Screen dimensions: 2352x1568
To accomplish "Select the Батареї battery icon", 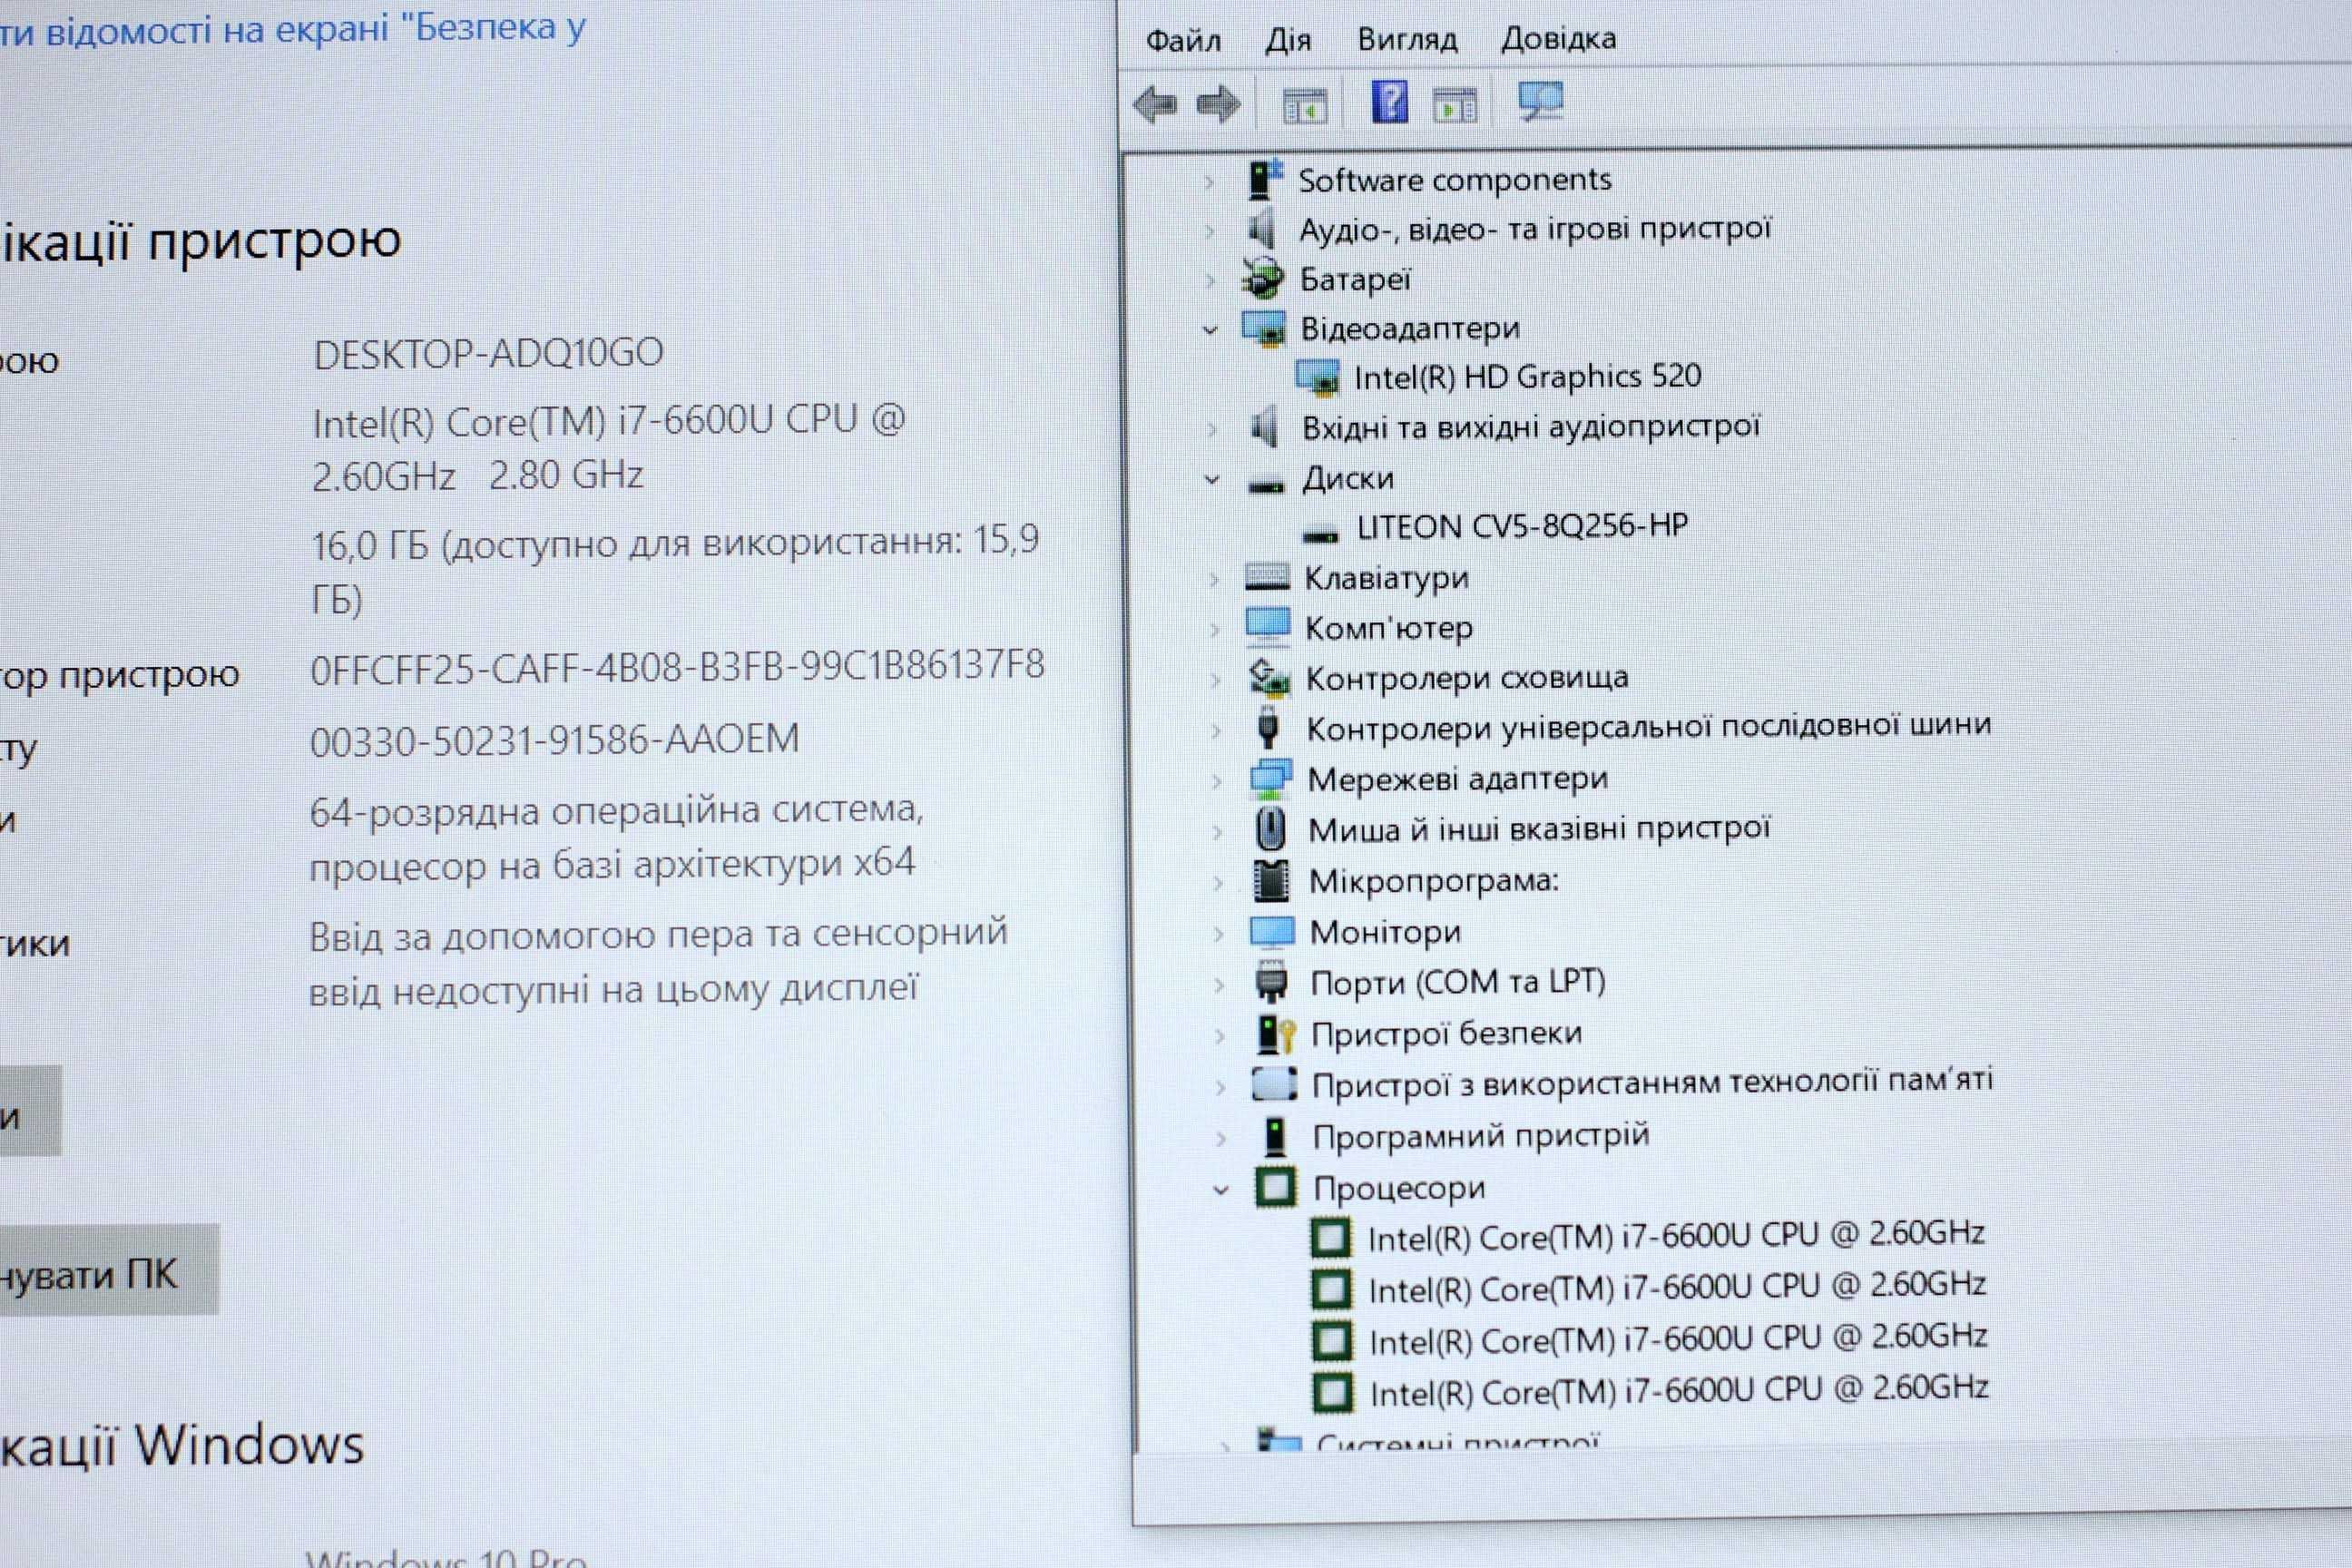I will 1263,279.
